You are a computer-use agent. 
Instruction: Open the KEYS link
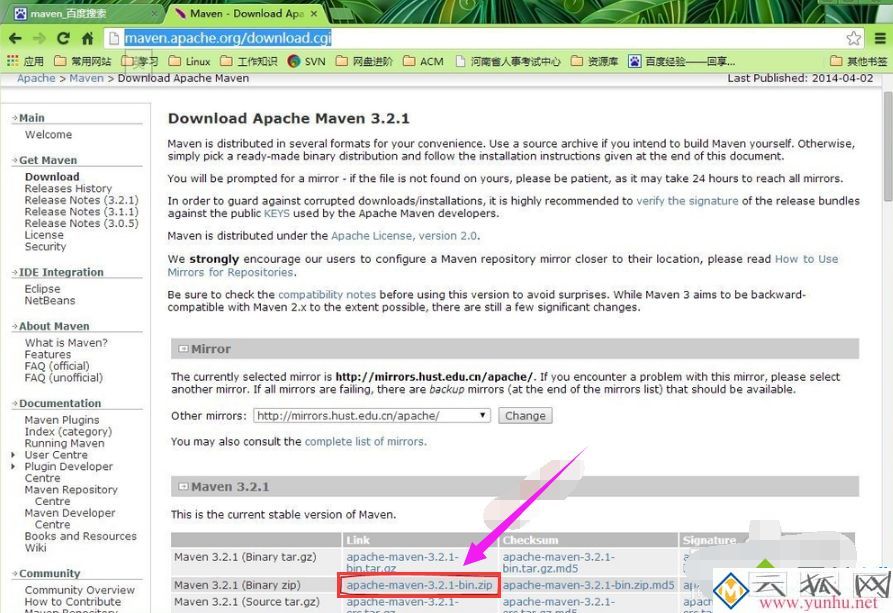(x=277, y=213)
